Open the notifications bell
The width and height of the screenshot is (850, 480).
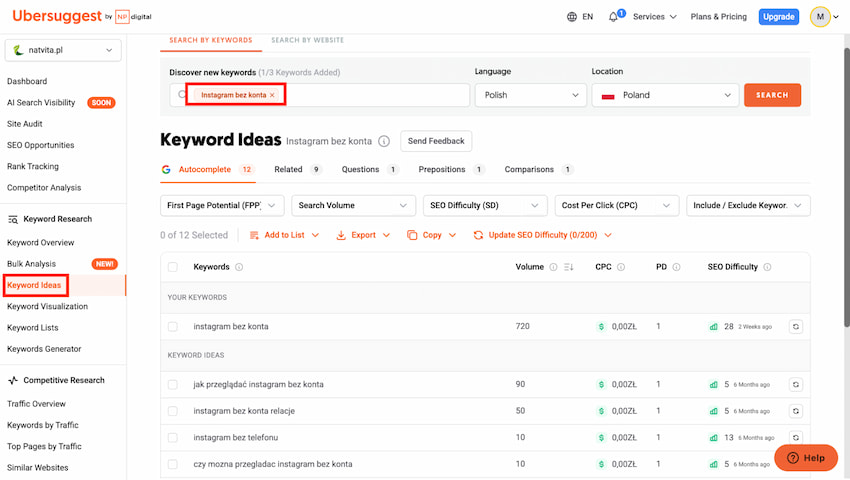[613, 17]
